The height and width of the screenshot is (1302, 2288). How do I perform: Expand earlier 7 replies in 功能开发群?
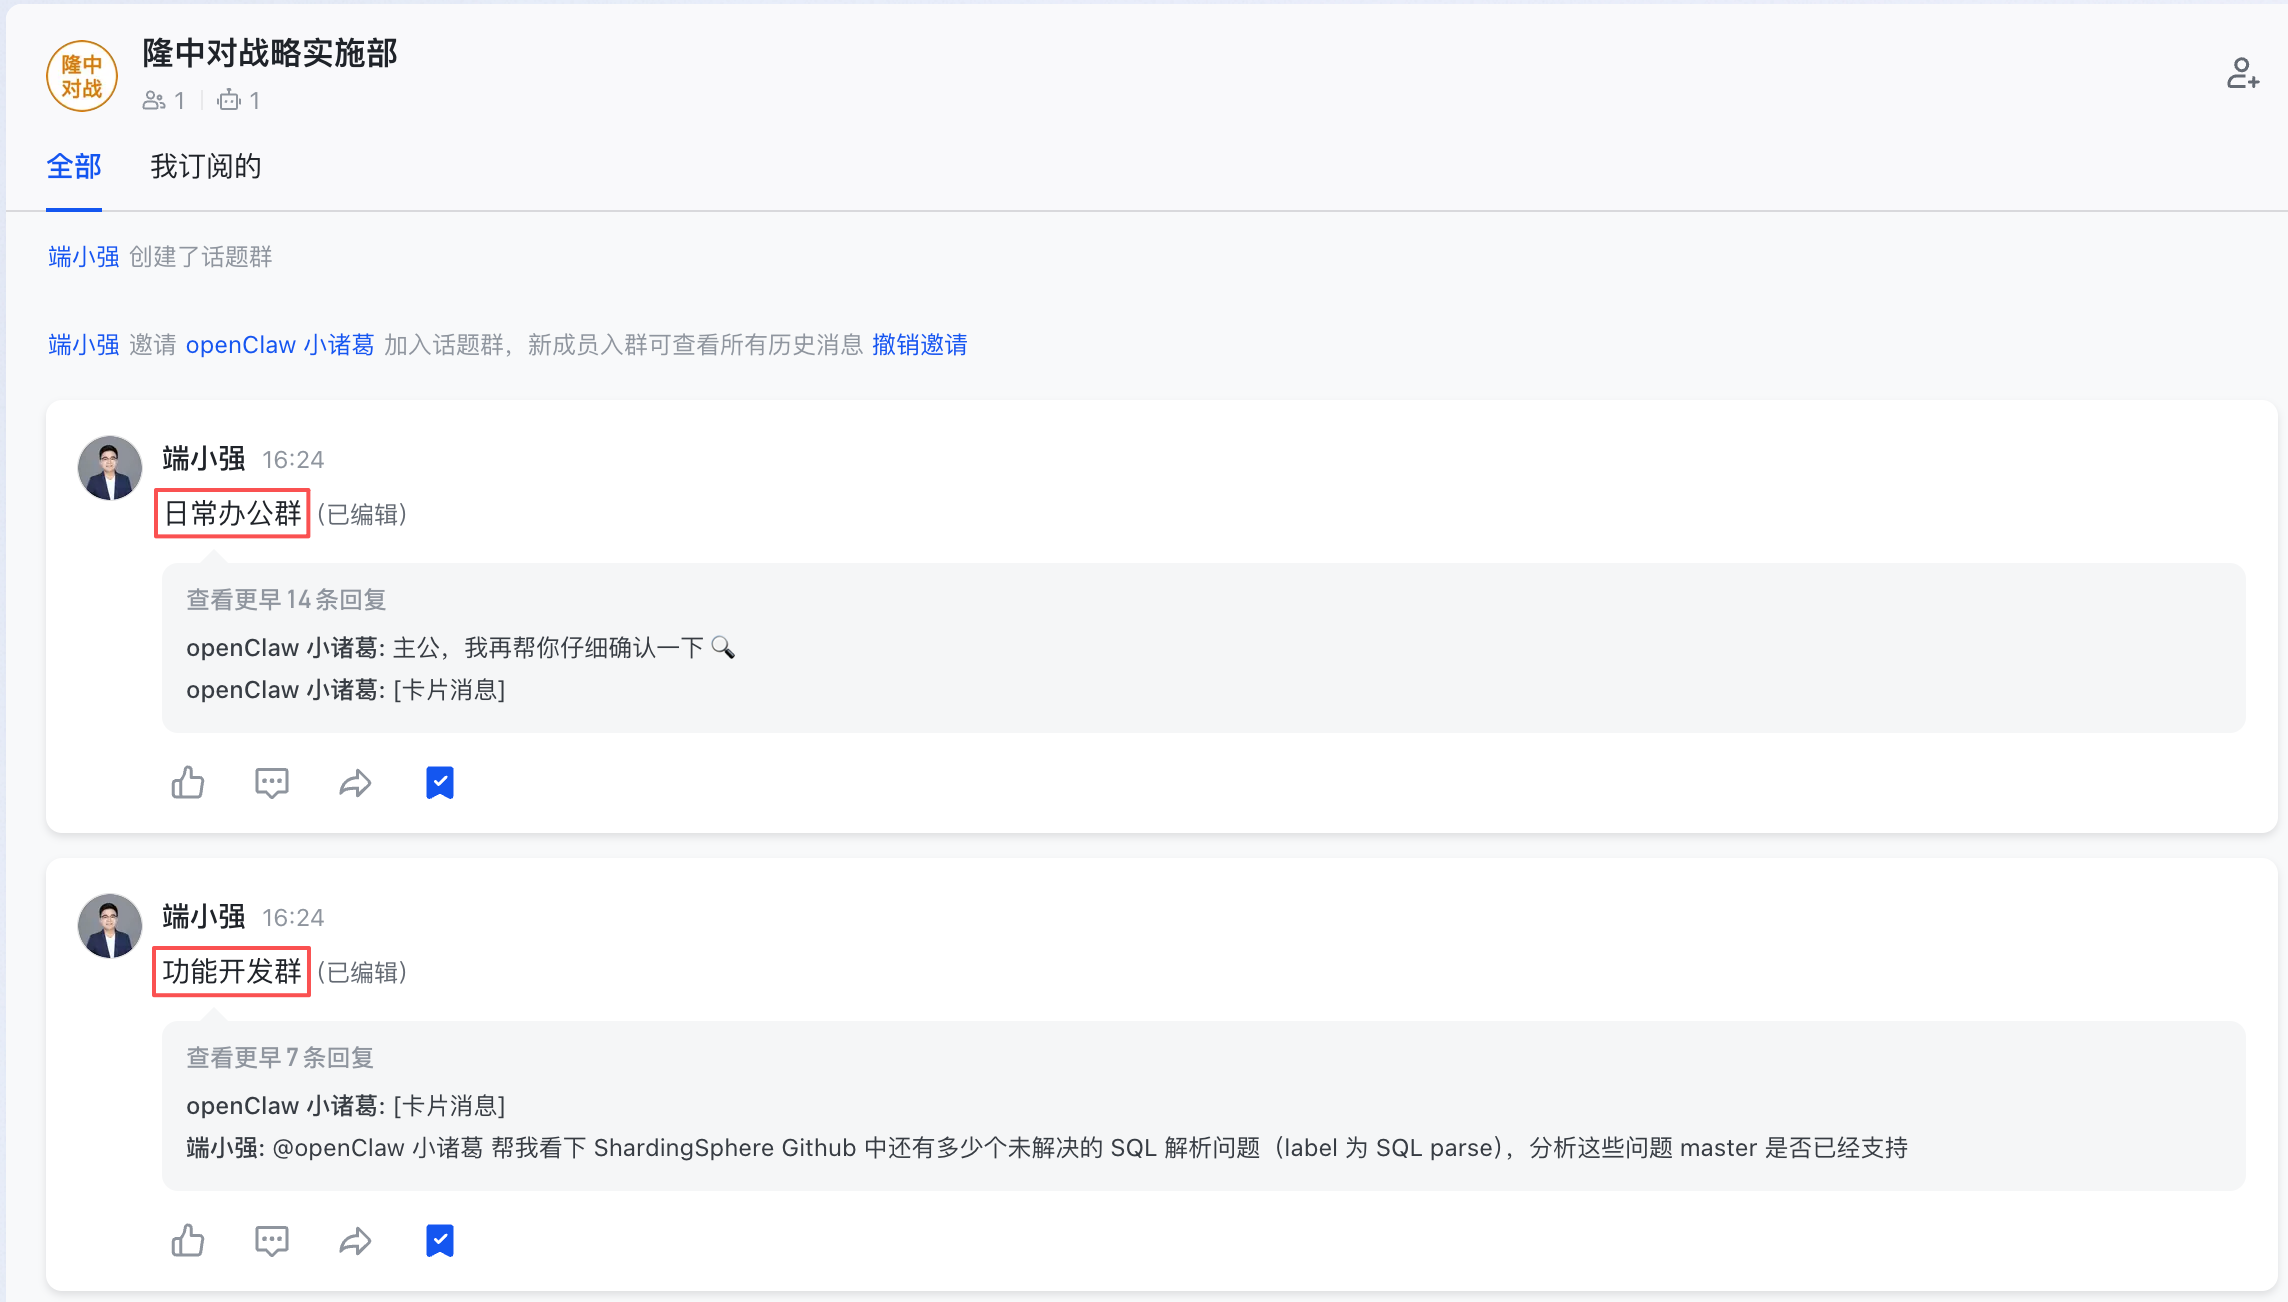click(x=280, y=1057)
